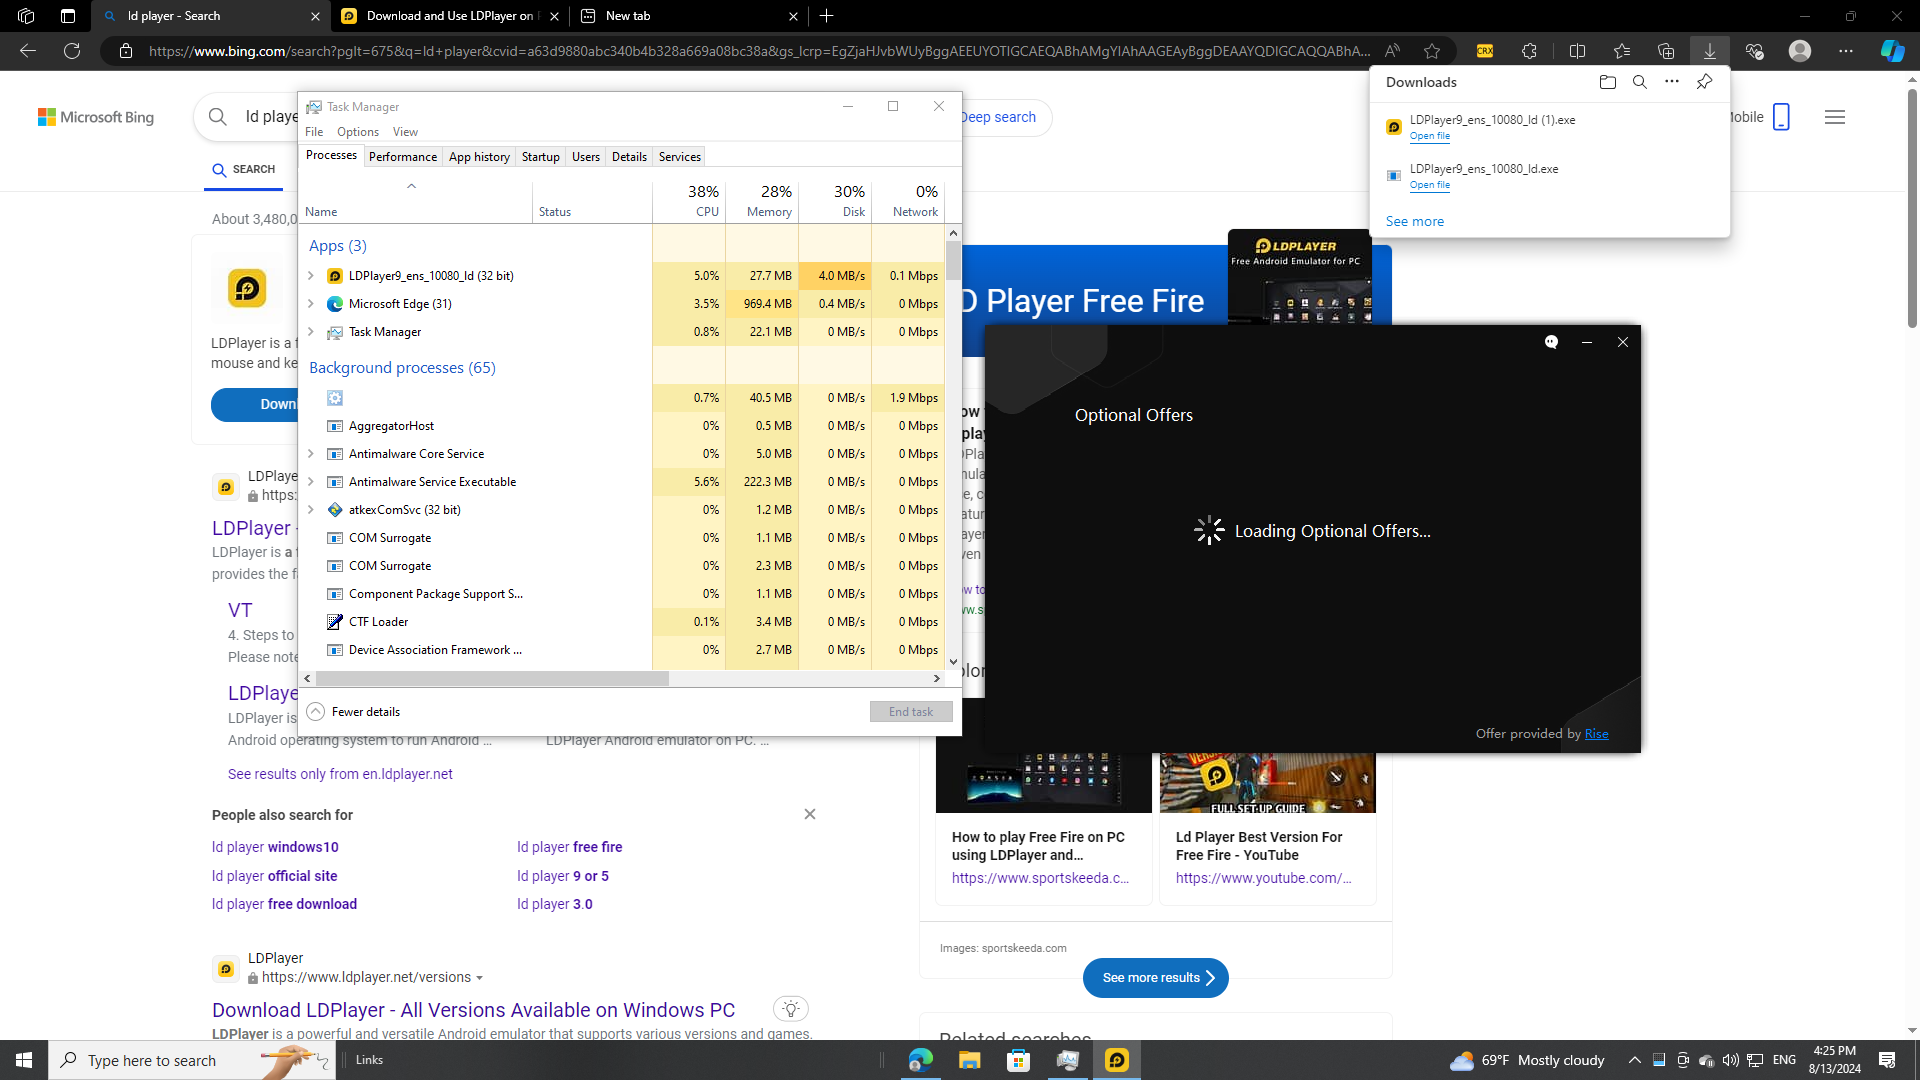Screen dimensions: 1920x1080
Task: Pin the Downloads panel
Action: point(1704,82)
